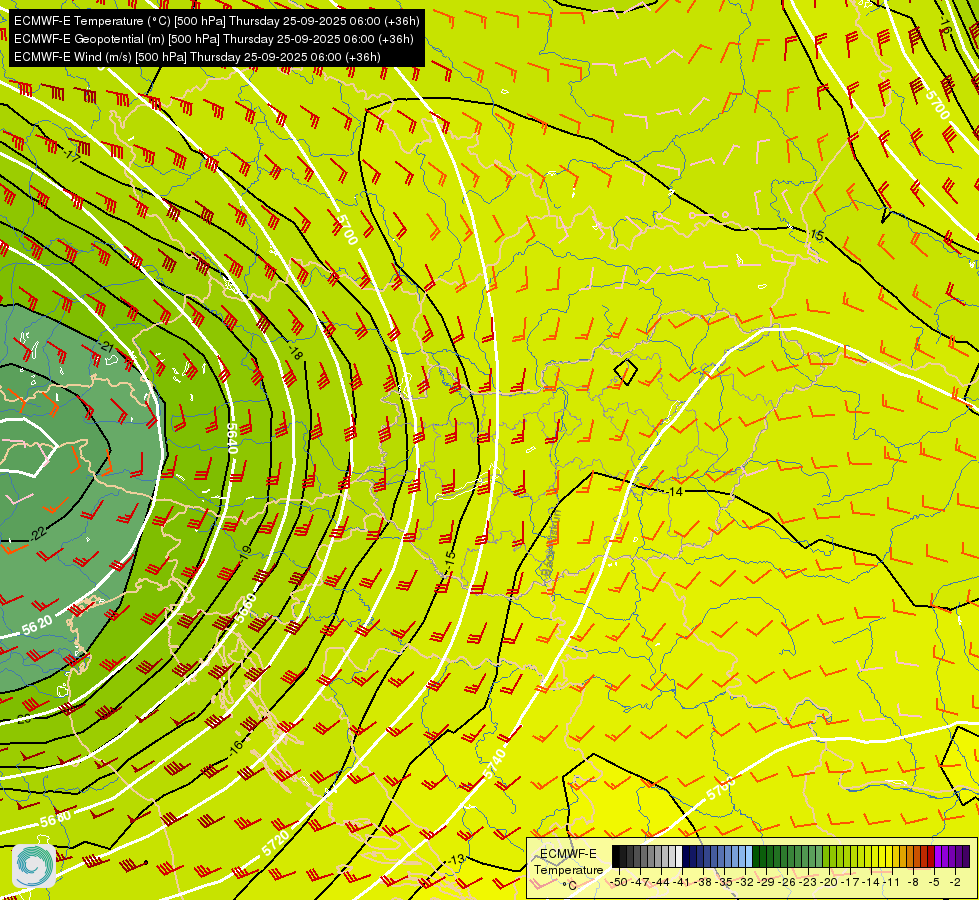Click the -2 tick label on the colorbar
979x900 pixels.
(955, 882)
